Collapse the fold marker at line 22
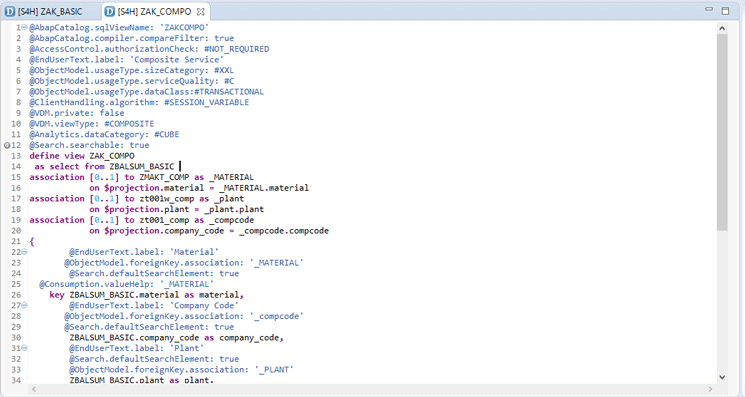745x397 pixels. (x=24, y=252)
